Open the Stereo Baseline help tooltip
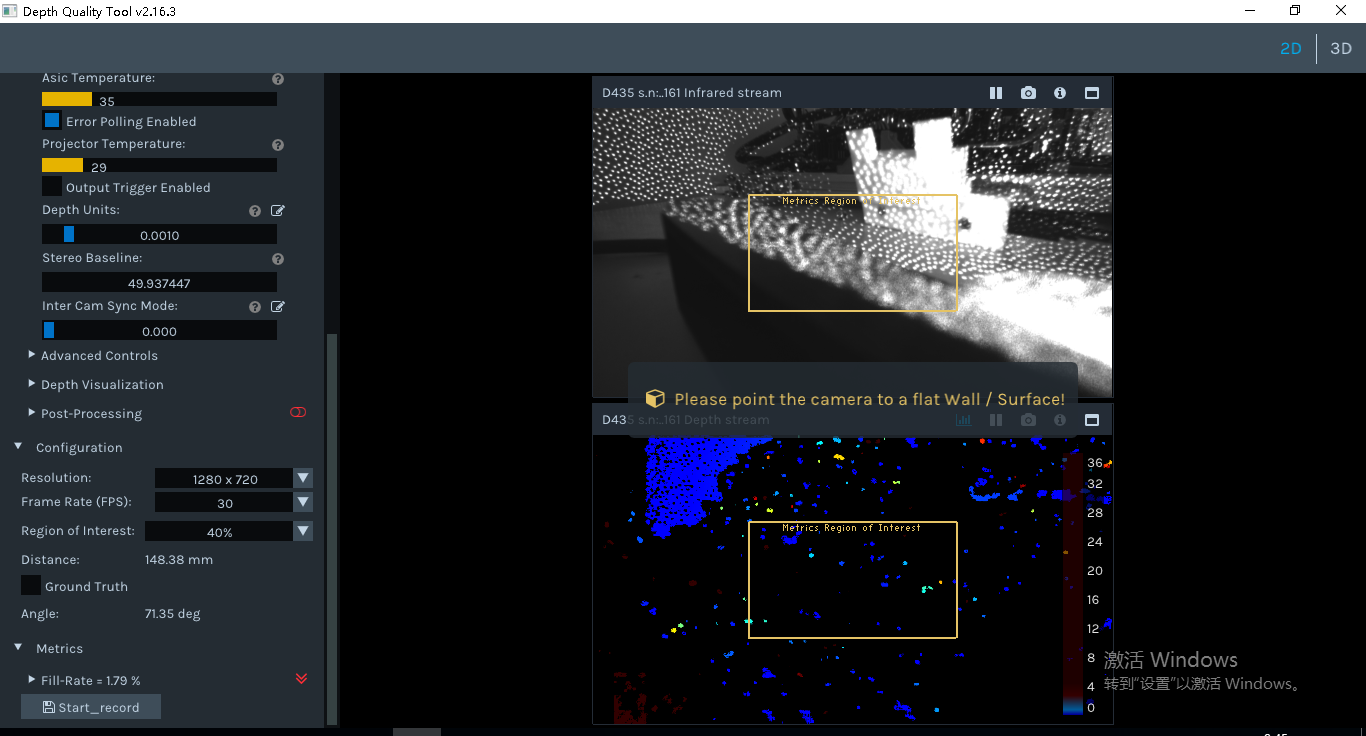 click(x=277, y=258)
